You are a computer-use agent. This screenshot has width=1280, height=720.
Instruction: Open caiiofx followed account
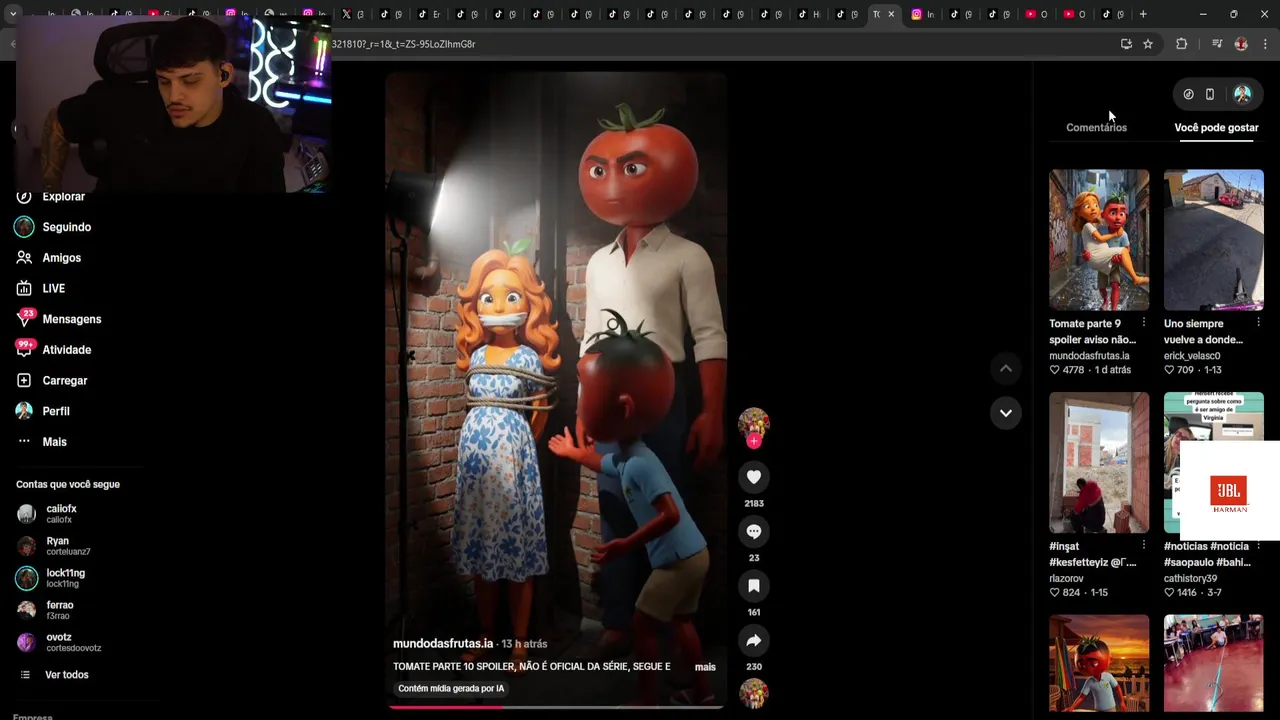47,514
